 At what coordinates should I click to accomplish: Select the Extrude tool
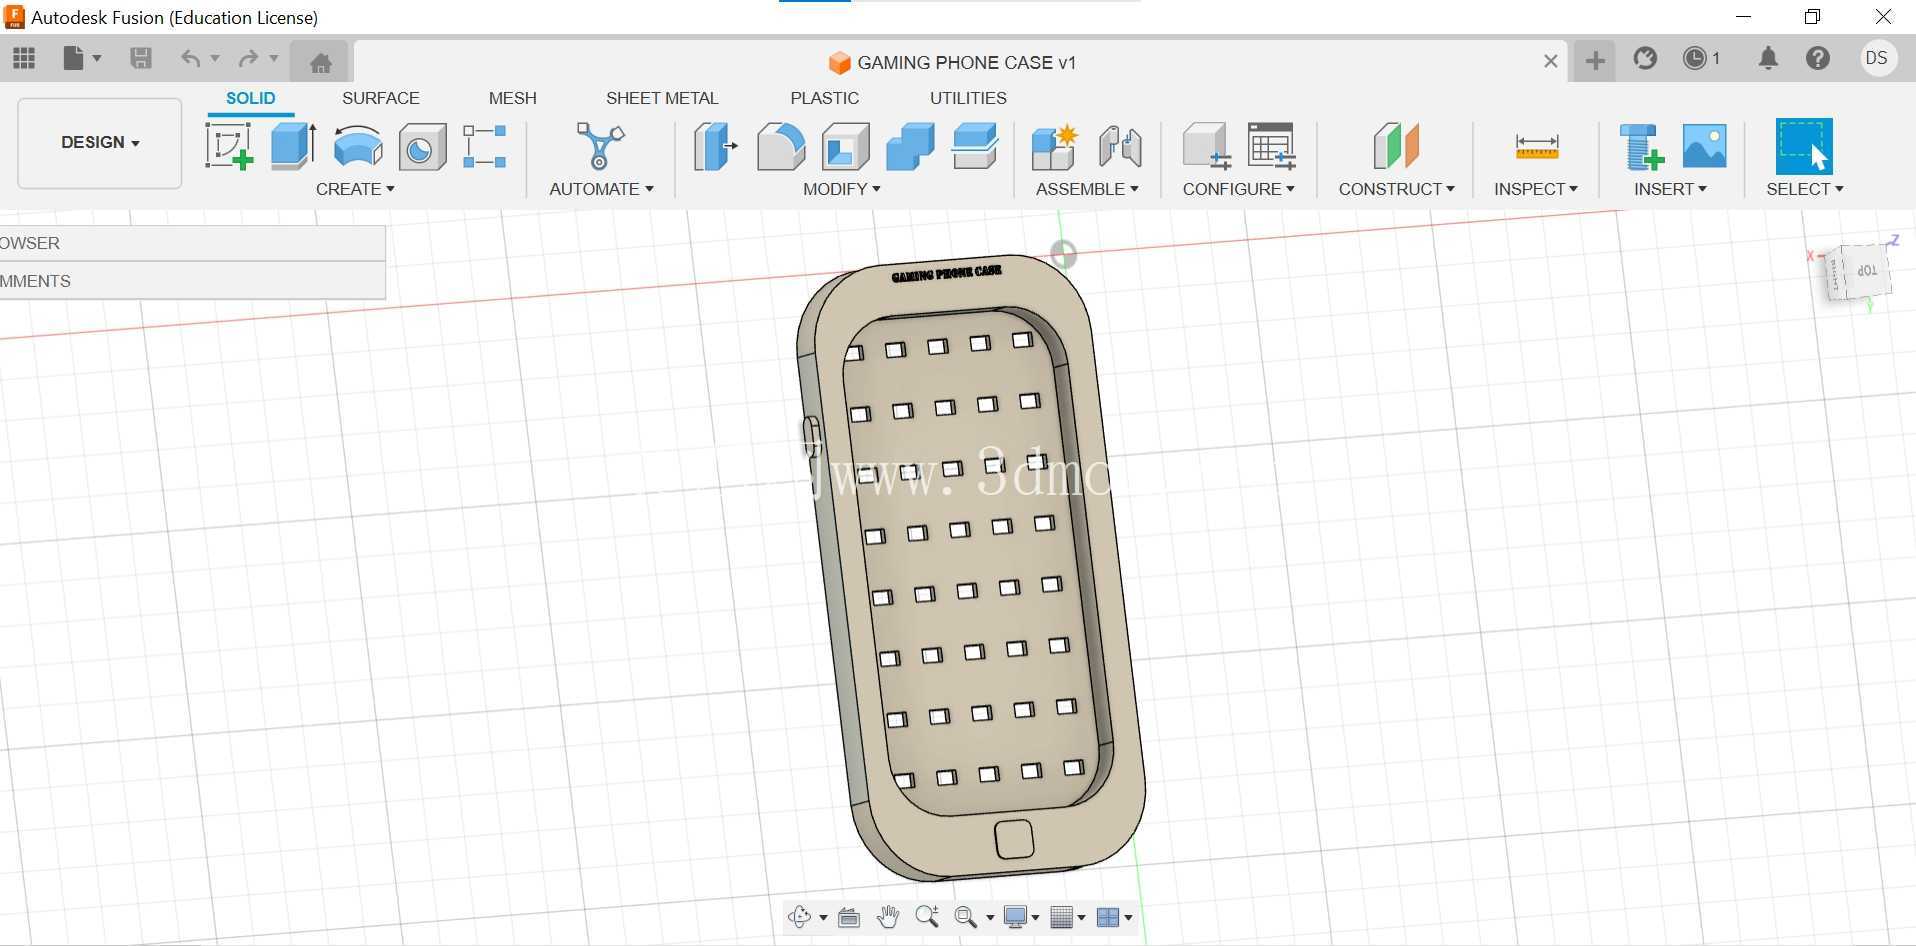point(293,146)
